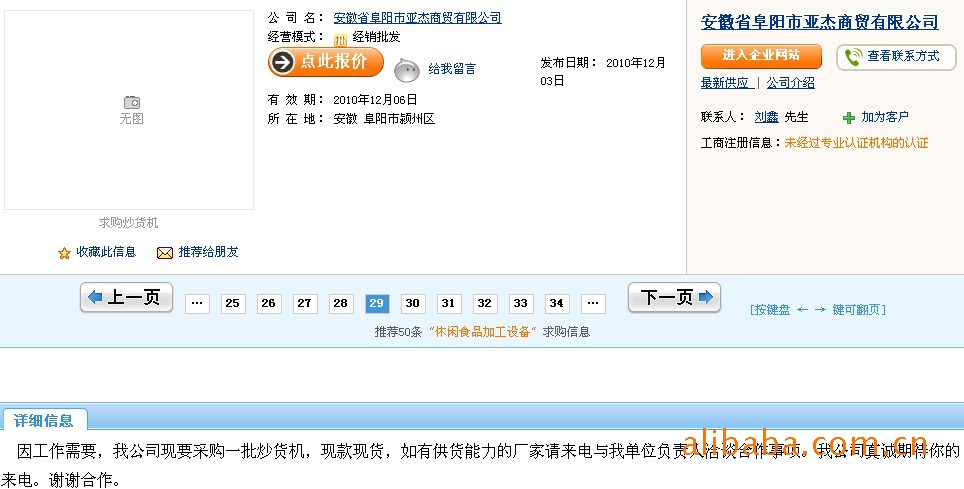Click 推荐给朋友 recommend link
The image size is (964, 489).
coord(208,252)
